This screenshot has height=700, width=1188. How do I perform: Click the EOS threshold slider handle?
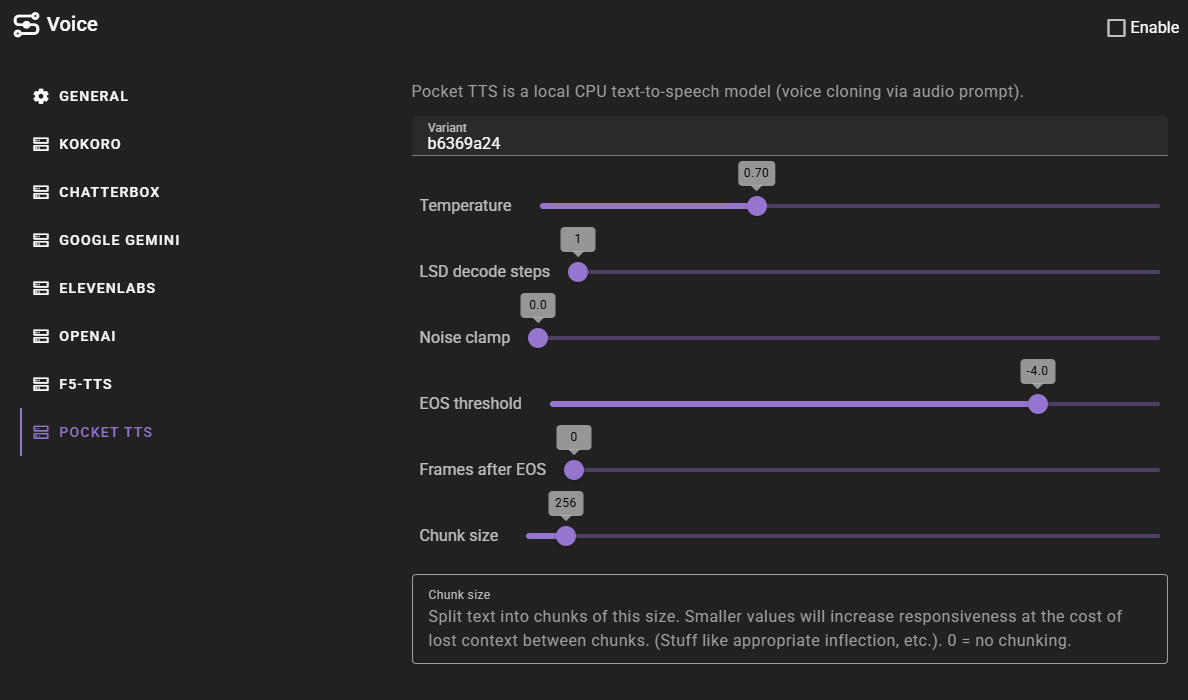coord(1038,404)
